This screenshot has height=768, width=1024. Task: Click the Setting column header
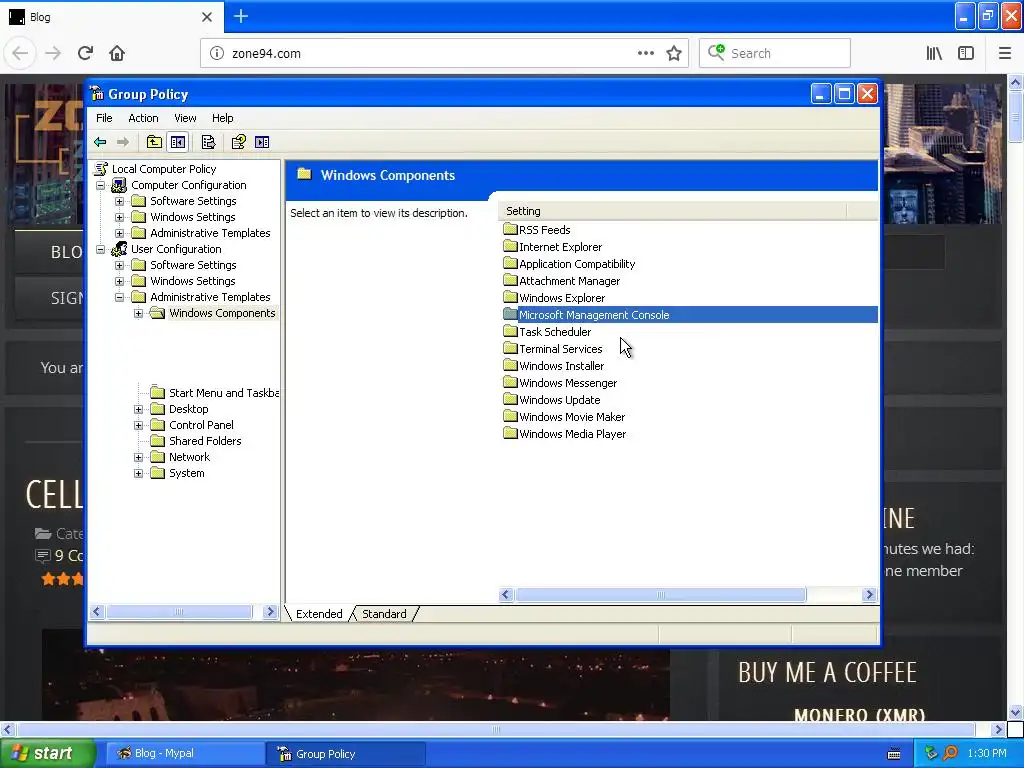[x=672, y=211]
